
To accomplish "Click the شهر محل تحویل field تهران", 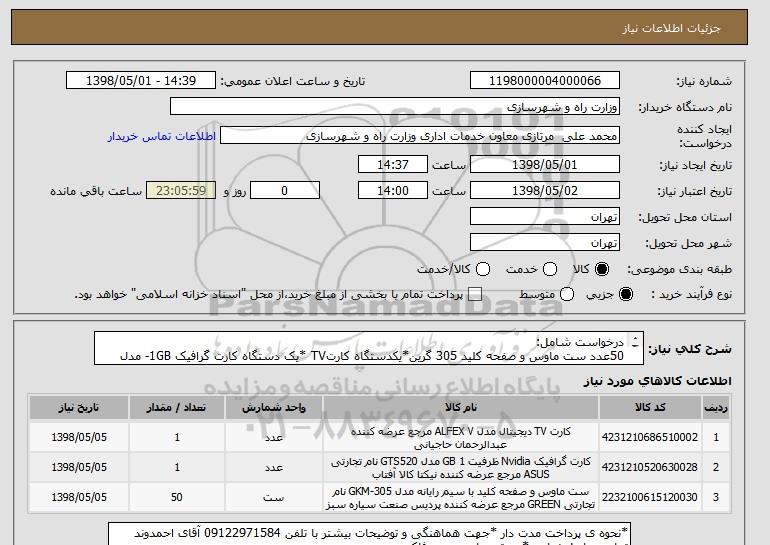I will tap(545, 243).
